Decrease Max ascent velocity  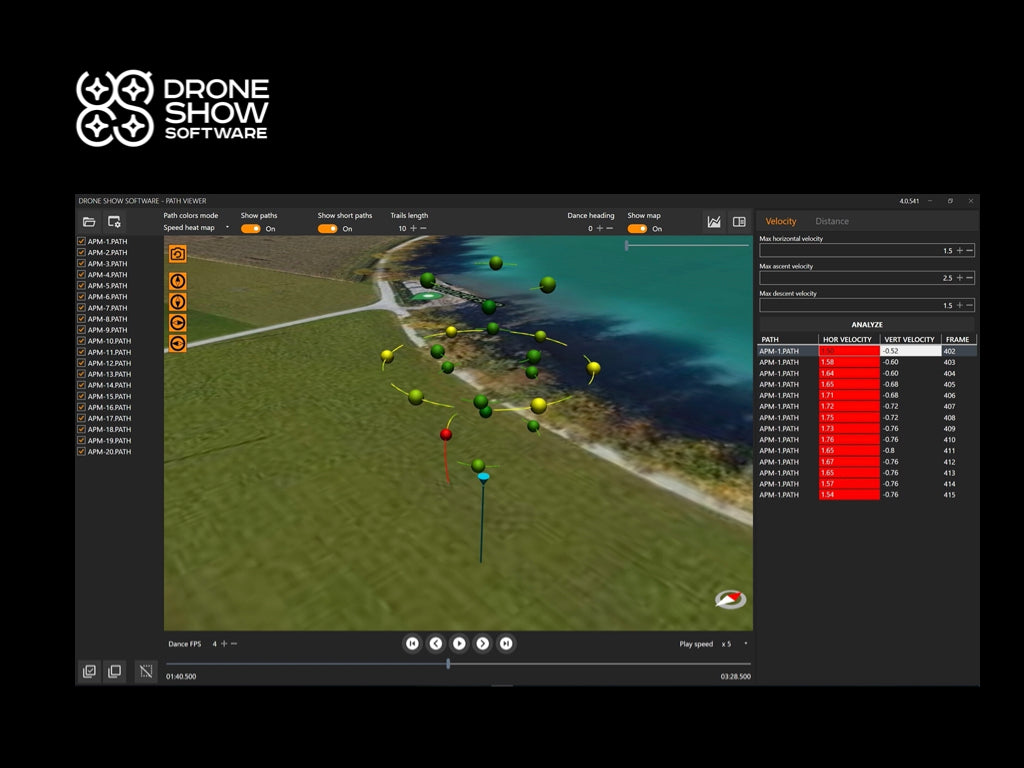coord(970,278)
